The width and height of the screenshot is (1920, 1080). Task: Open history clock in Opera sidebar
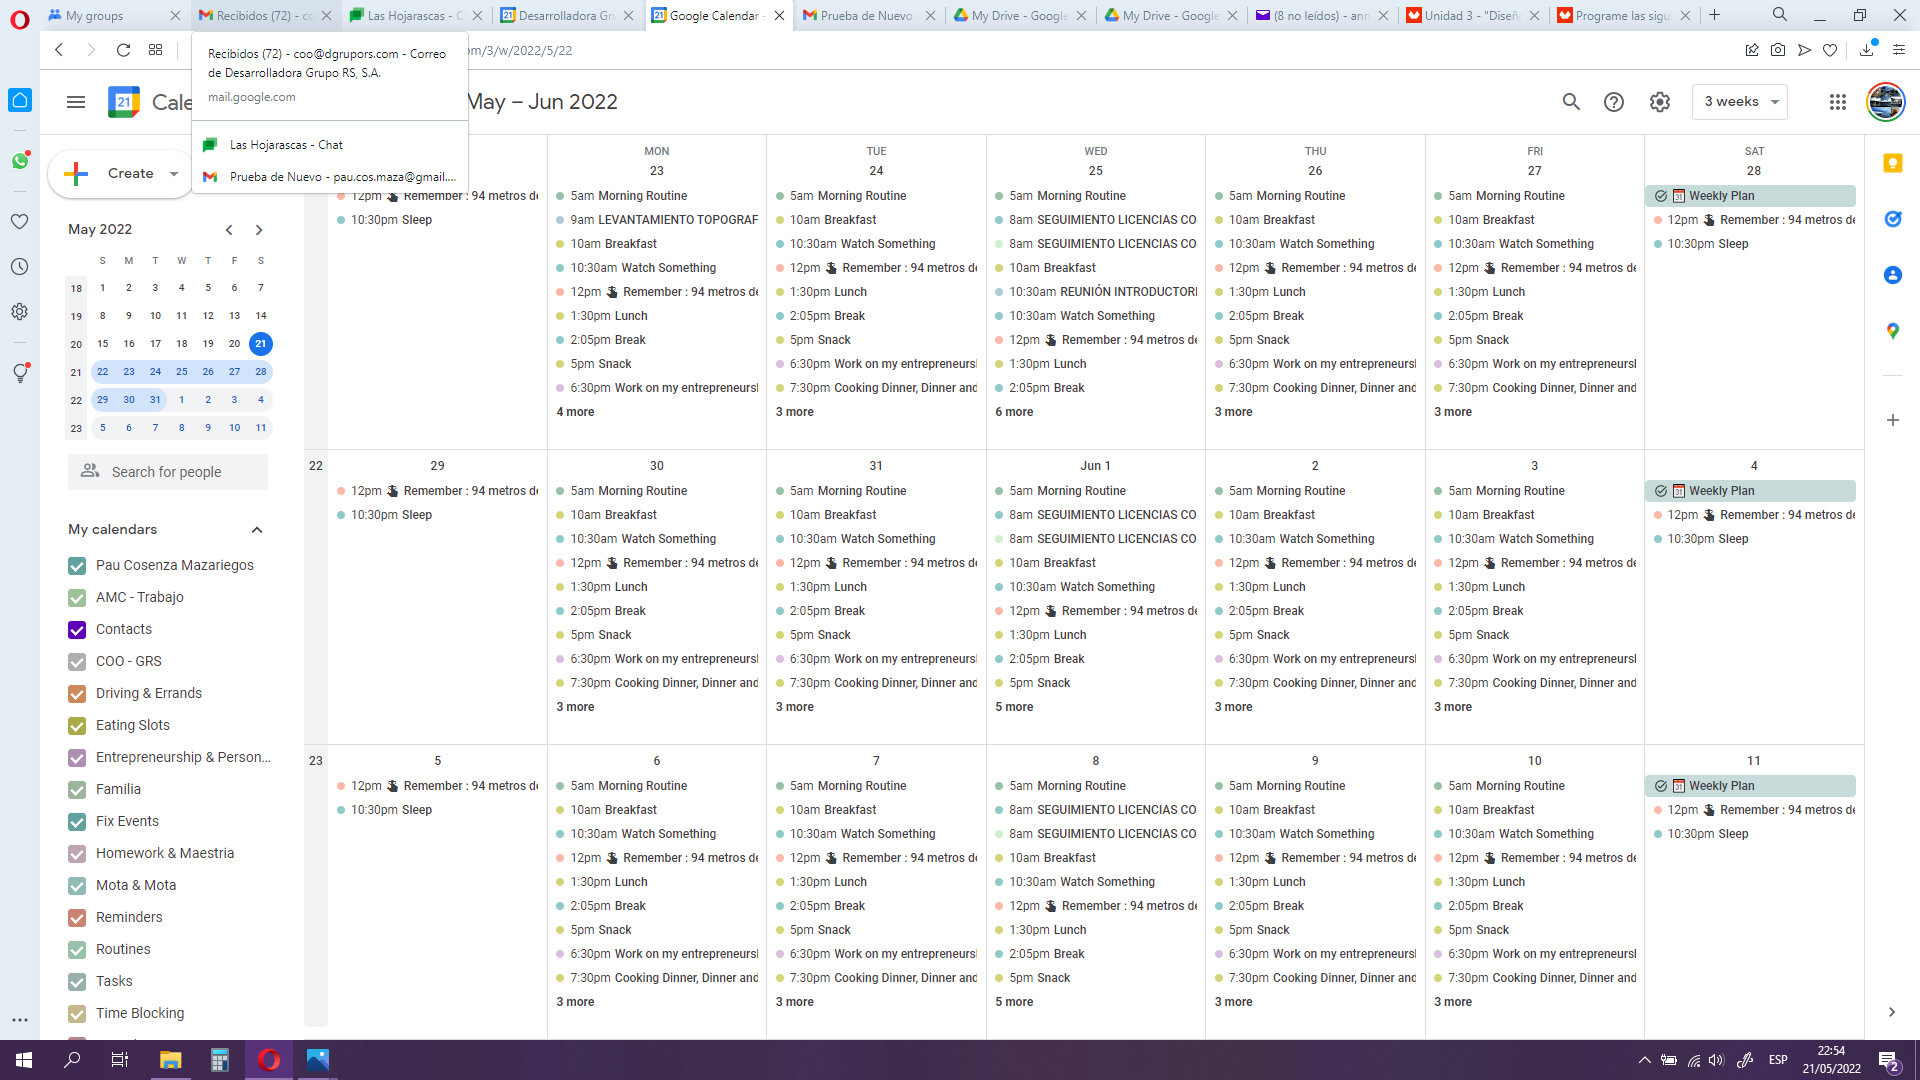pyautogui.click(x=20, y=267)
